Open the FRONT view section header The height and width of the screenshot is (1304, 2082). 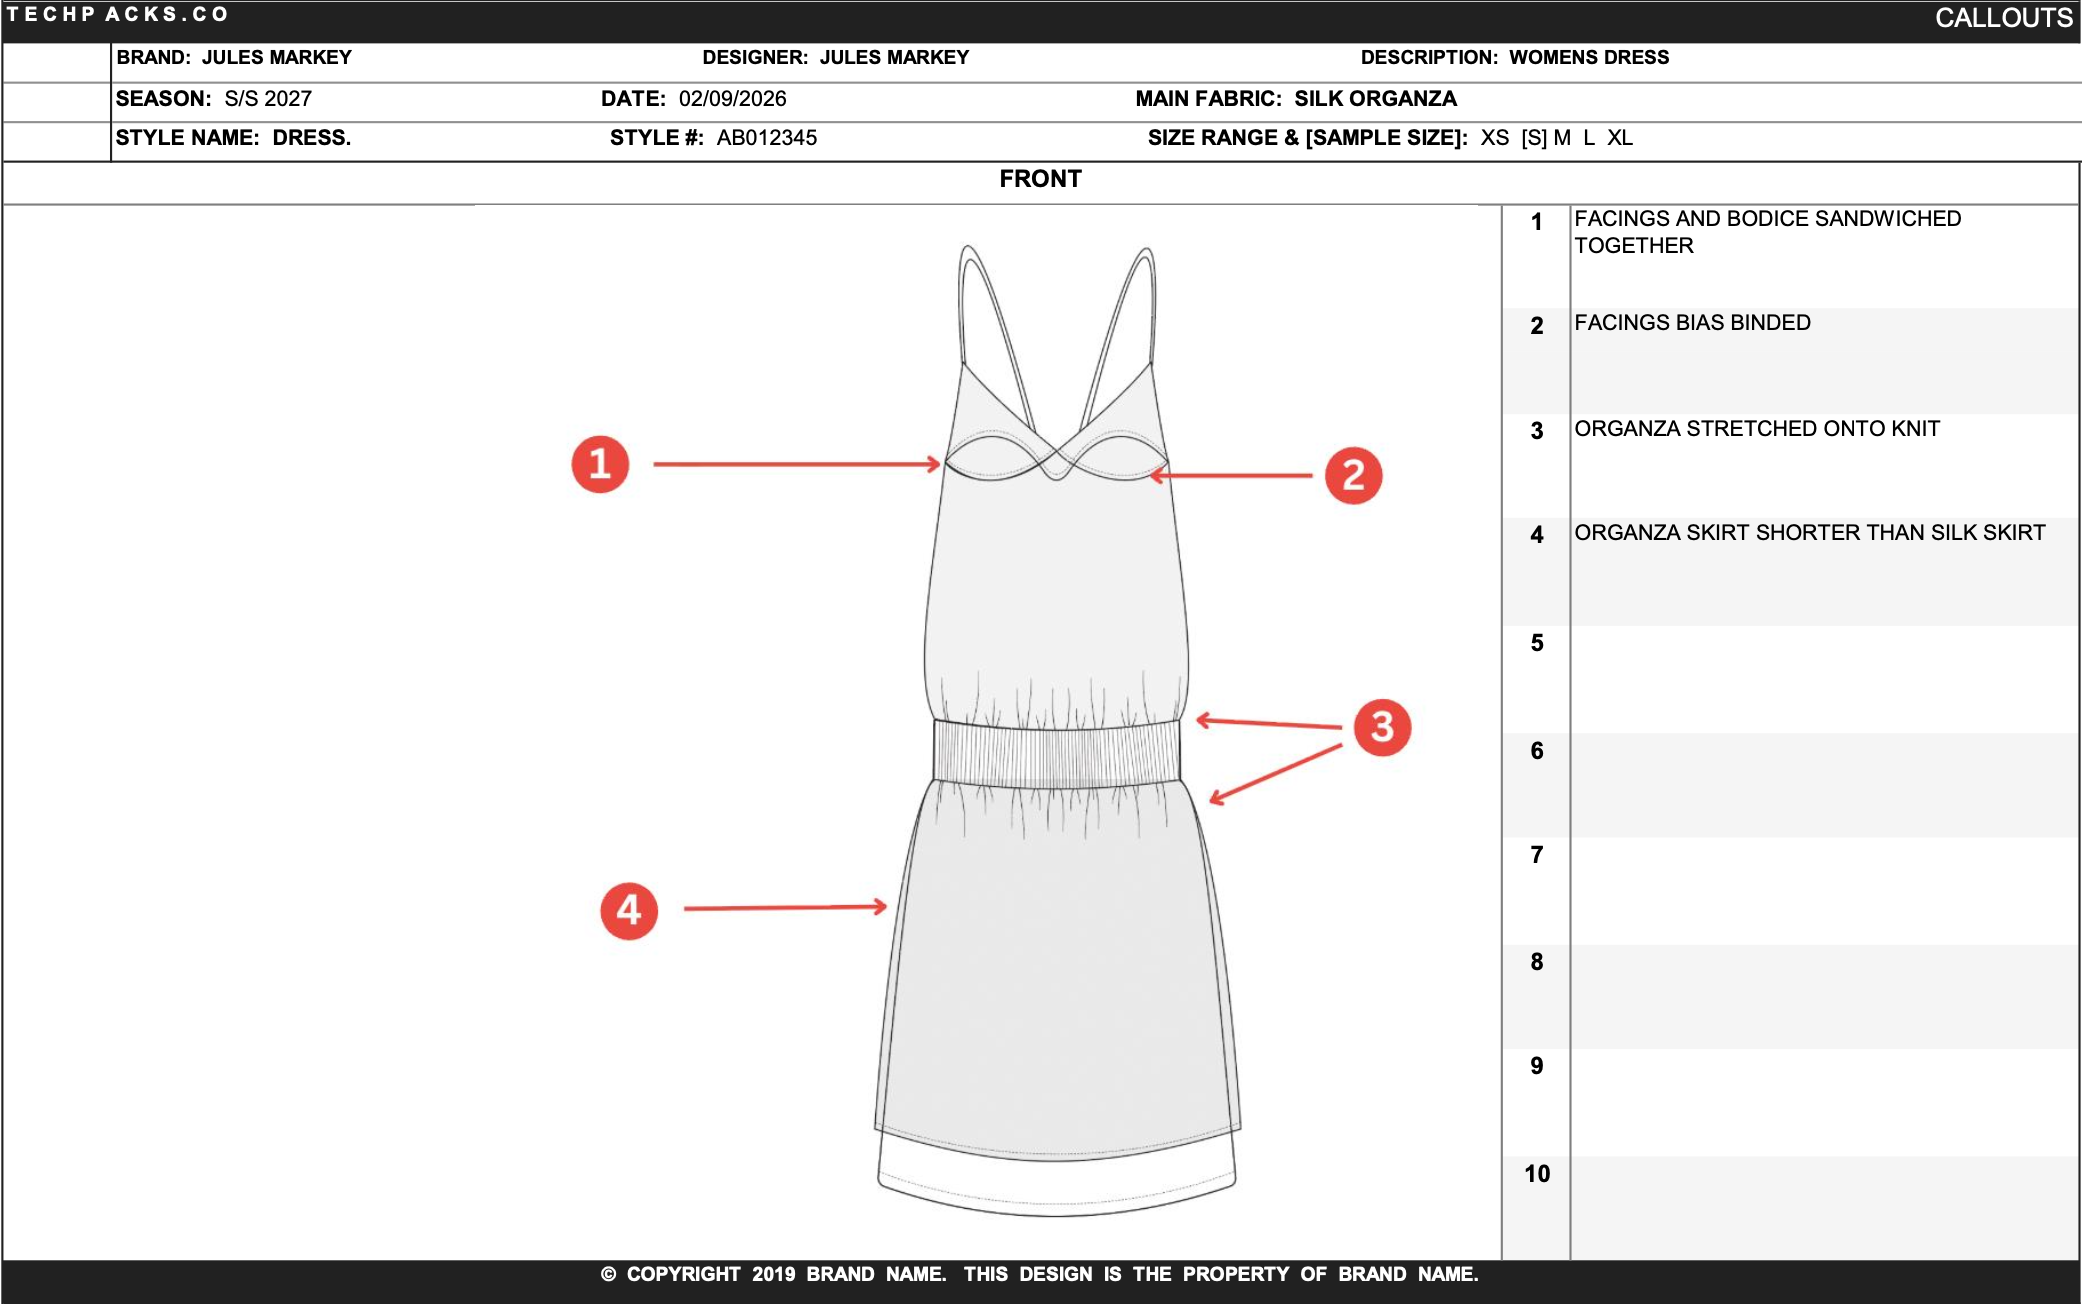pyautogui.click(x=1040, y=179)
